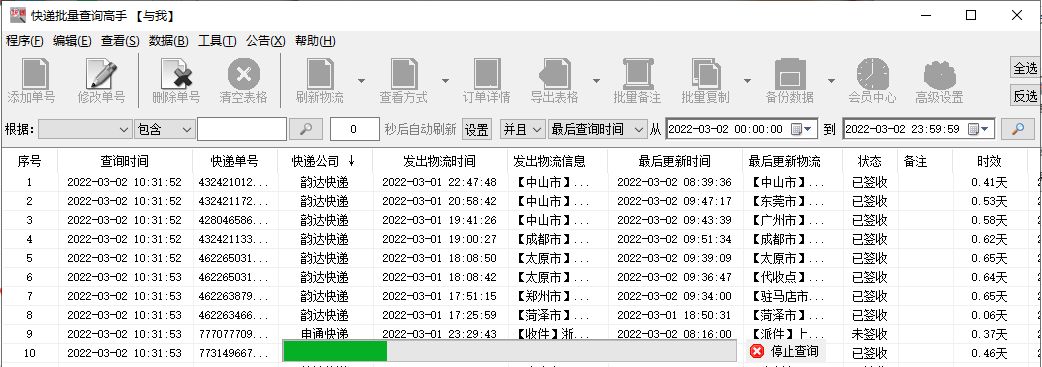1042x367 pixels.
Task: Open the 工具(T) menu
Action: (217, 41)
